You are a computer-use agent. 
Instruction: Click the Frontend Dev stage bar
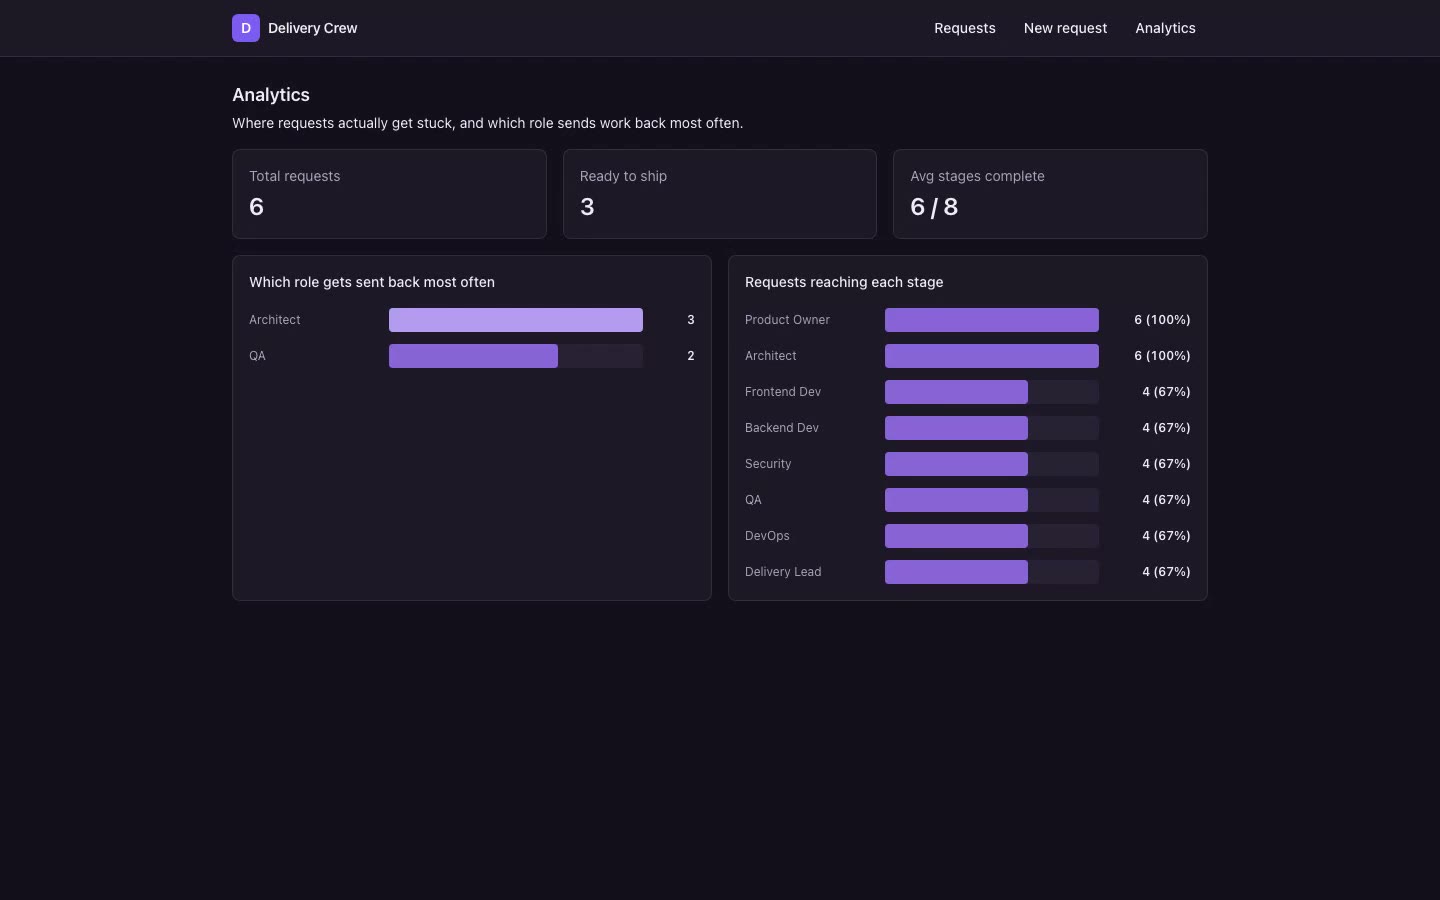coord(992,392)
